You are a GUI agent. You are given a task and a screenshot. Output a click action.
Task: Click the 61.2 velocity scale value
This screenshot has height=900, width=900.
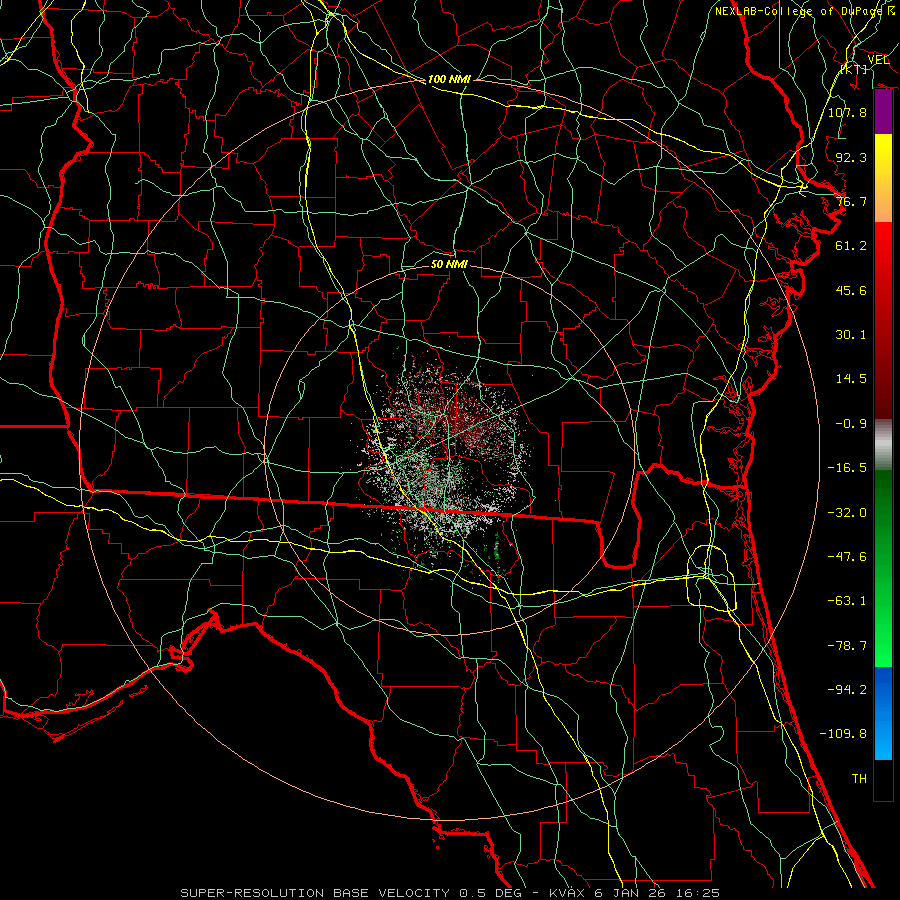[851, 246]
